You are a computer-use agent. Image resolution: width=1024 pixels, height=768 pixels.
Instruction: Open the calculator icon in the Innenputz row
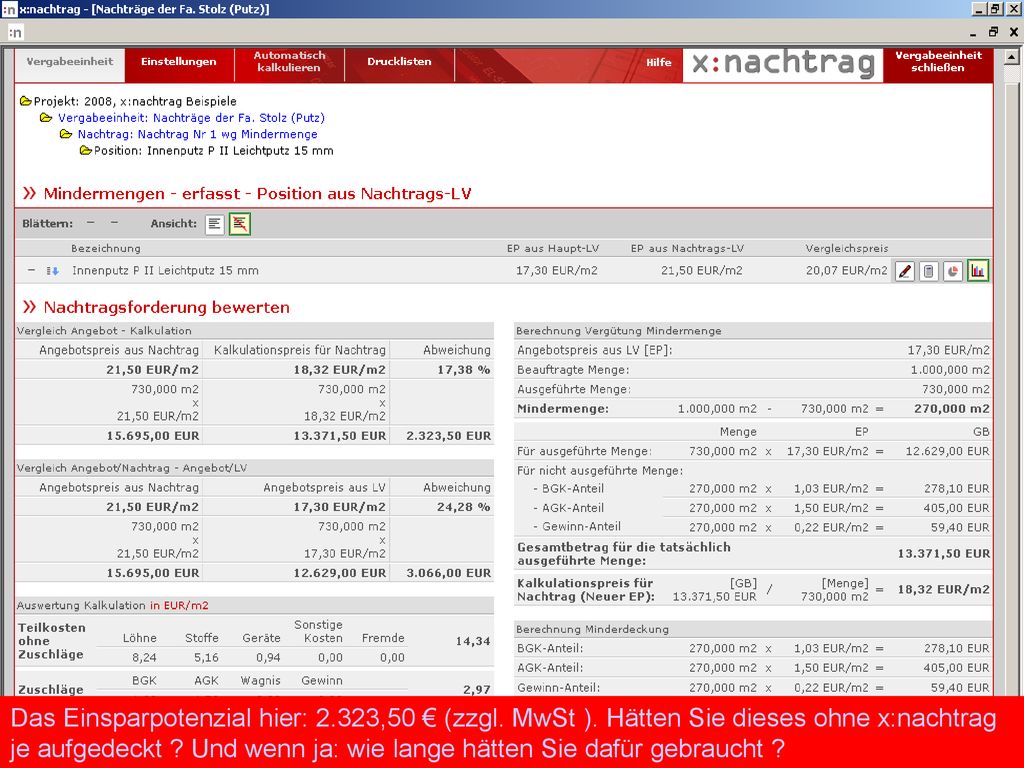click(929, 271)
